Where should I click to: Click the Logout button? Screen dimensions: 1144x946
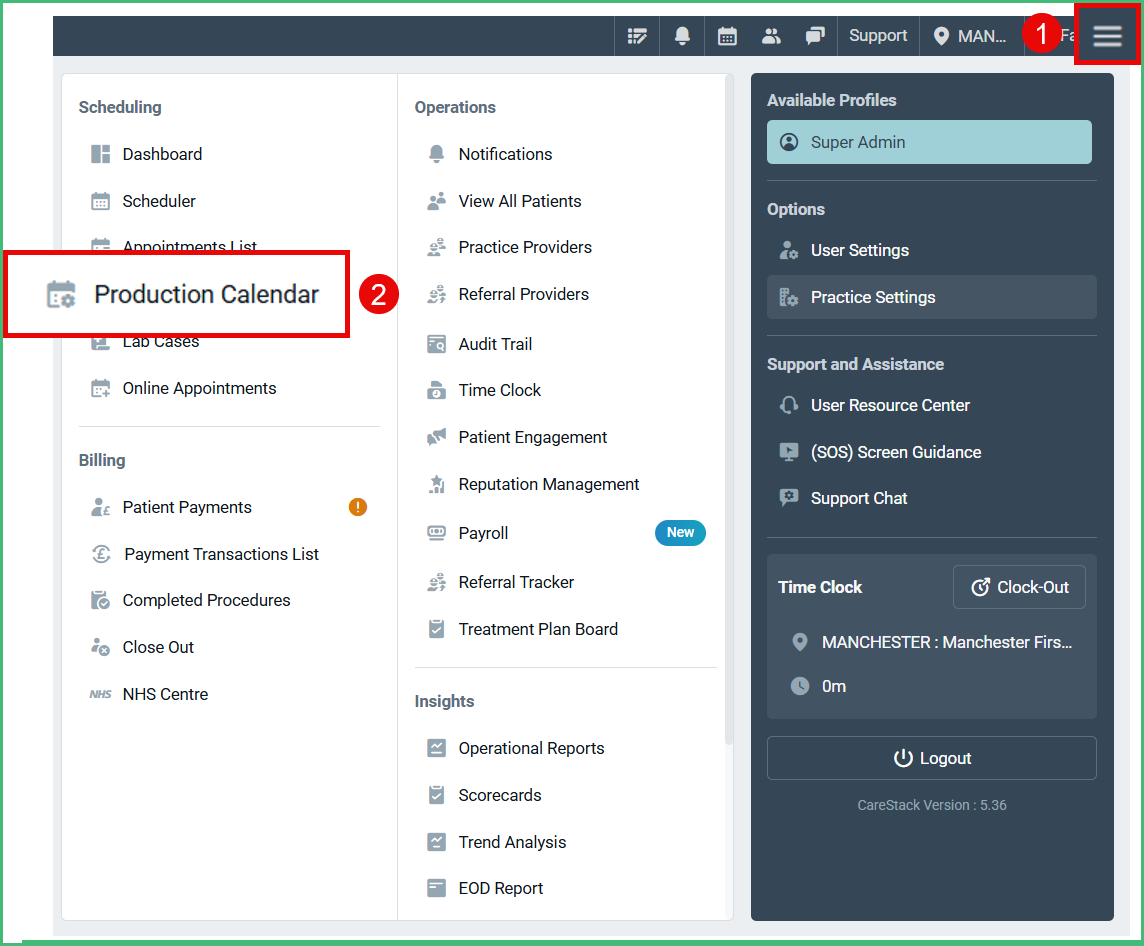(931, 758)
